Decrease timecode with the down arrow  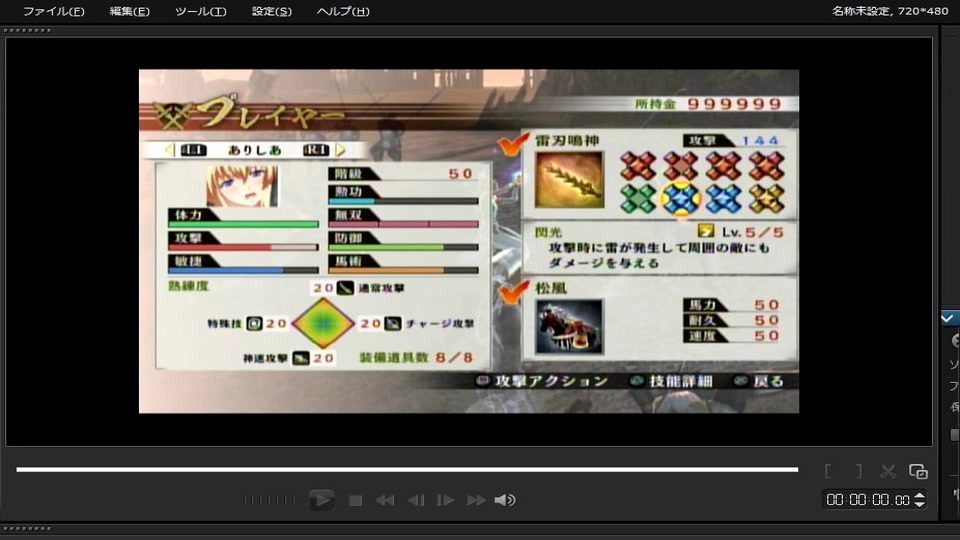919,504
